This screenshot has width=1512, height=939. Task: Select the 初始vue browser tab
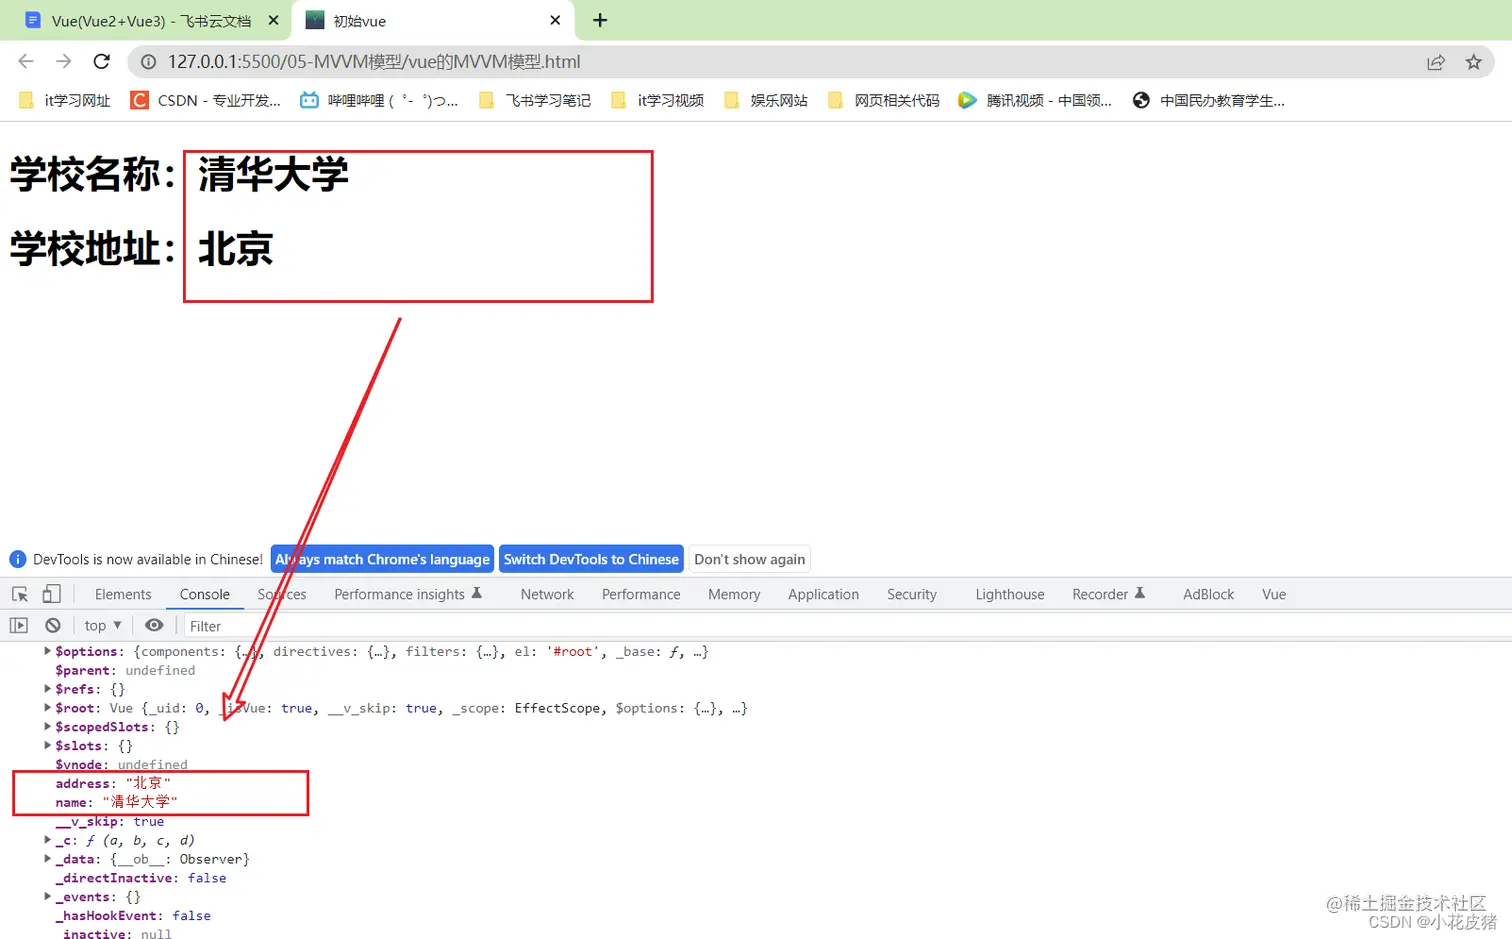click(x=432, y=20)
